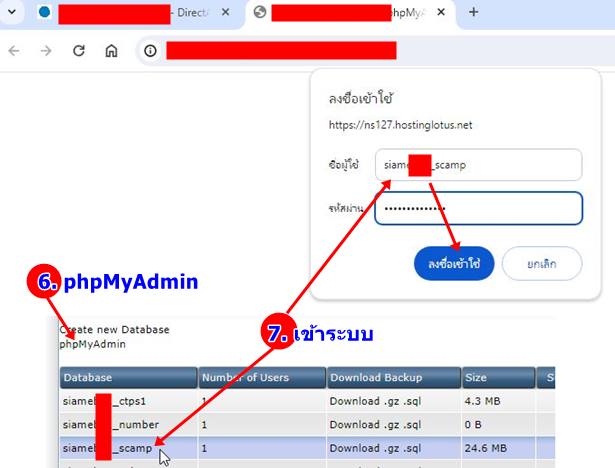Screen dimensions: 615x468
Task: Download backup for _number database
Action: pyautogui.click(x=375, y=425)
